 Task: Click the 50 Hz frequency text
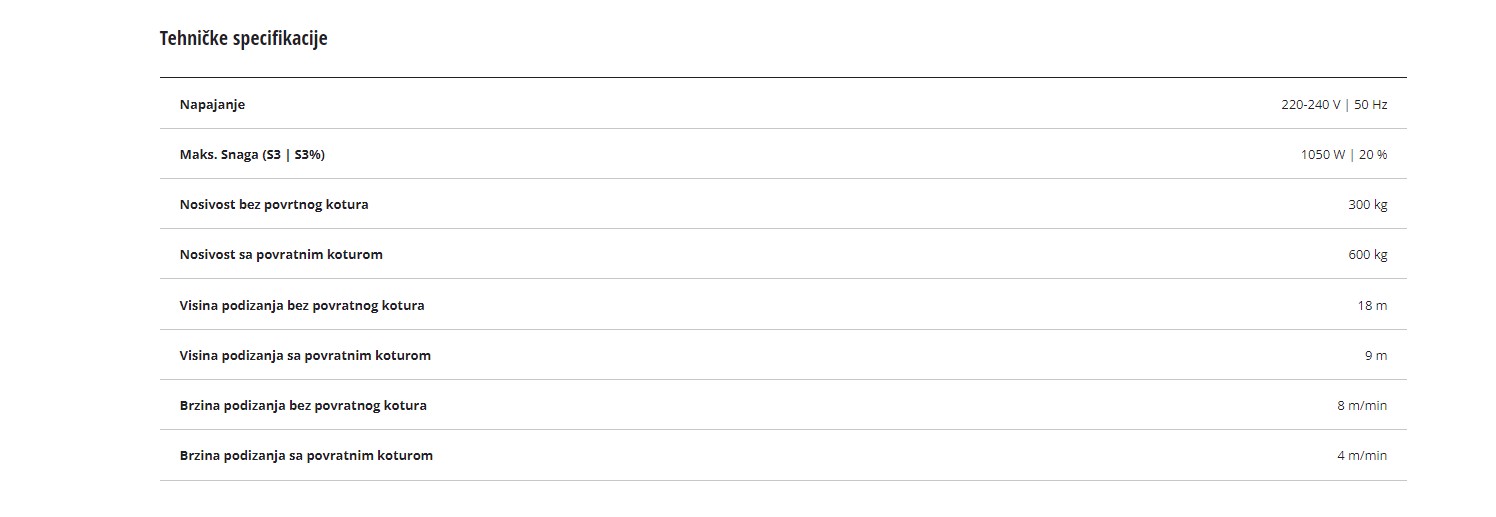[x=1371, y=105]
